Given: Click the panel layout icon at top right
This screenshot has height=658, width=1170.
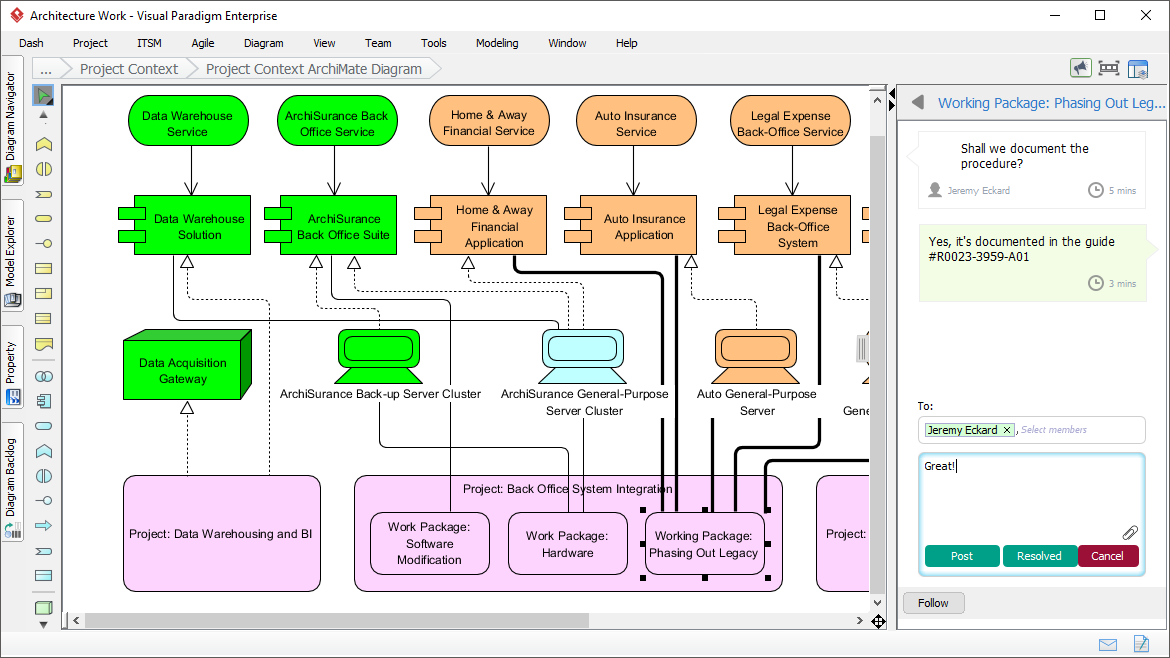Looking at the screenshot, I should click(x=1138, y=68).
